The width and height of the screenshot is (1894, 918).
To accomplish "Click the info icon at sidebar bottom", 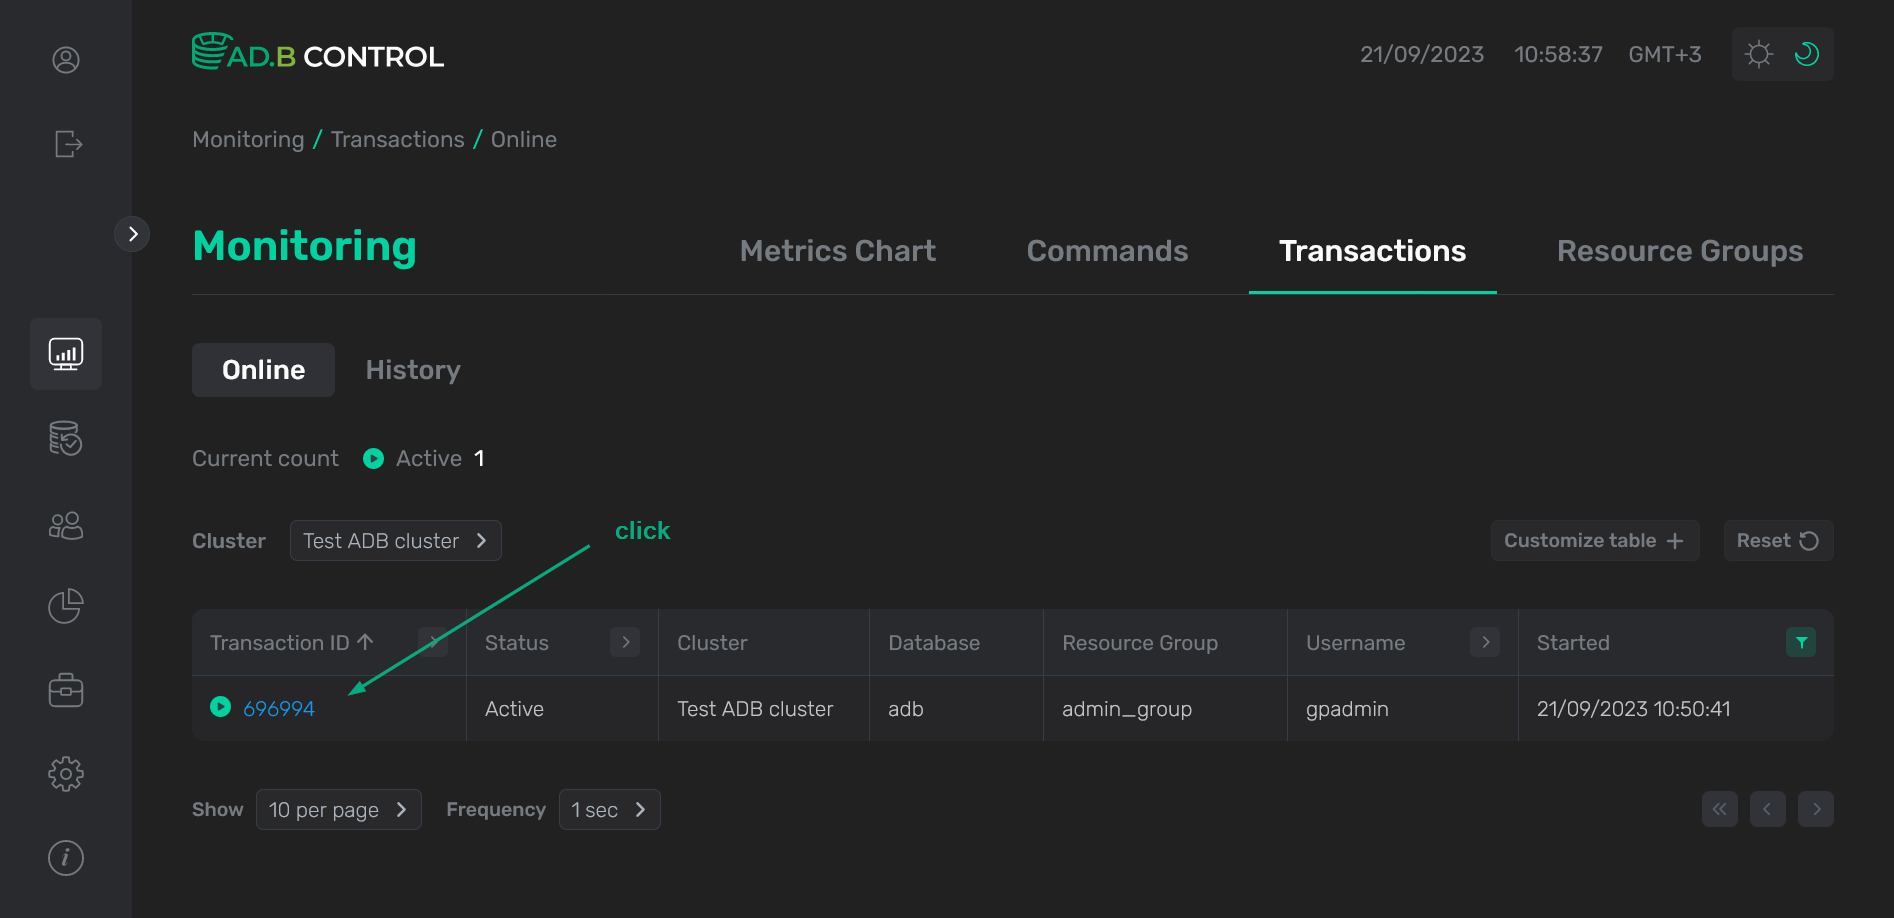I will [x=65, y=857].
